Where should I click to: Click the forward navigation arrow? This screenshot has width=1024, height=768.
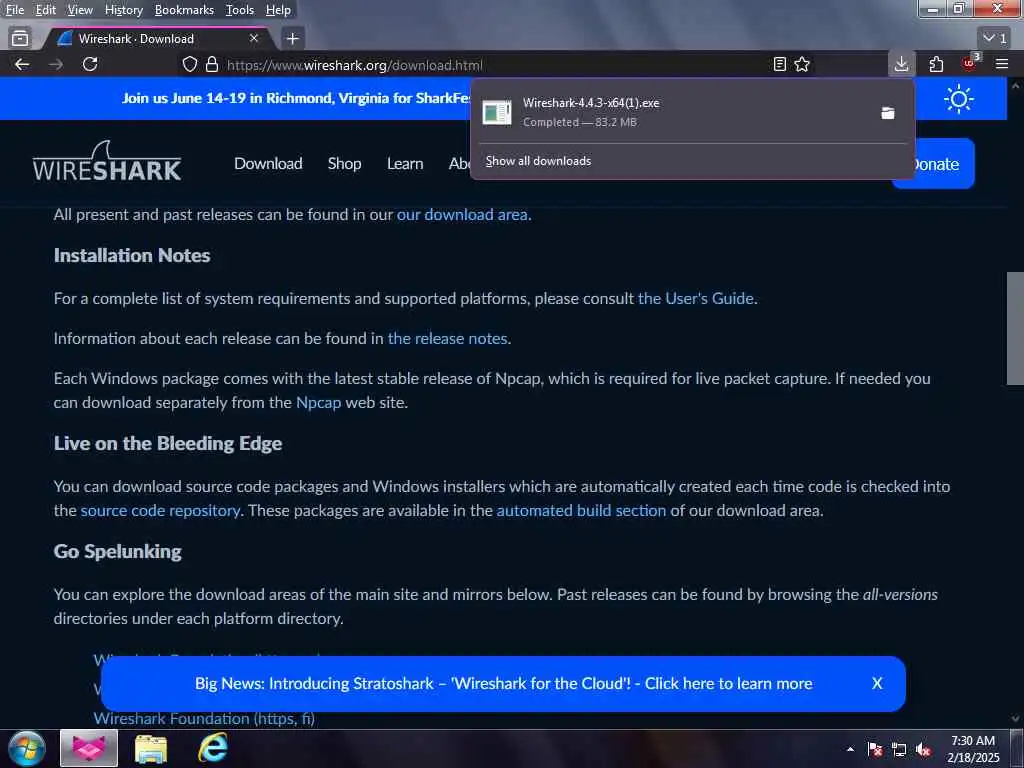56,64
